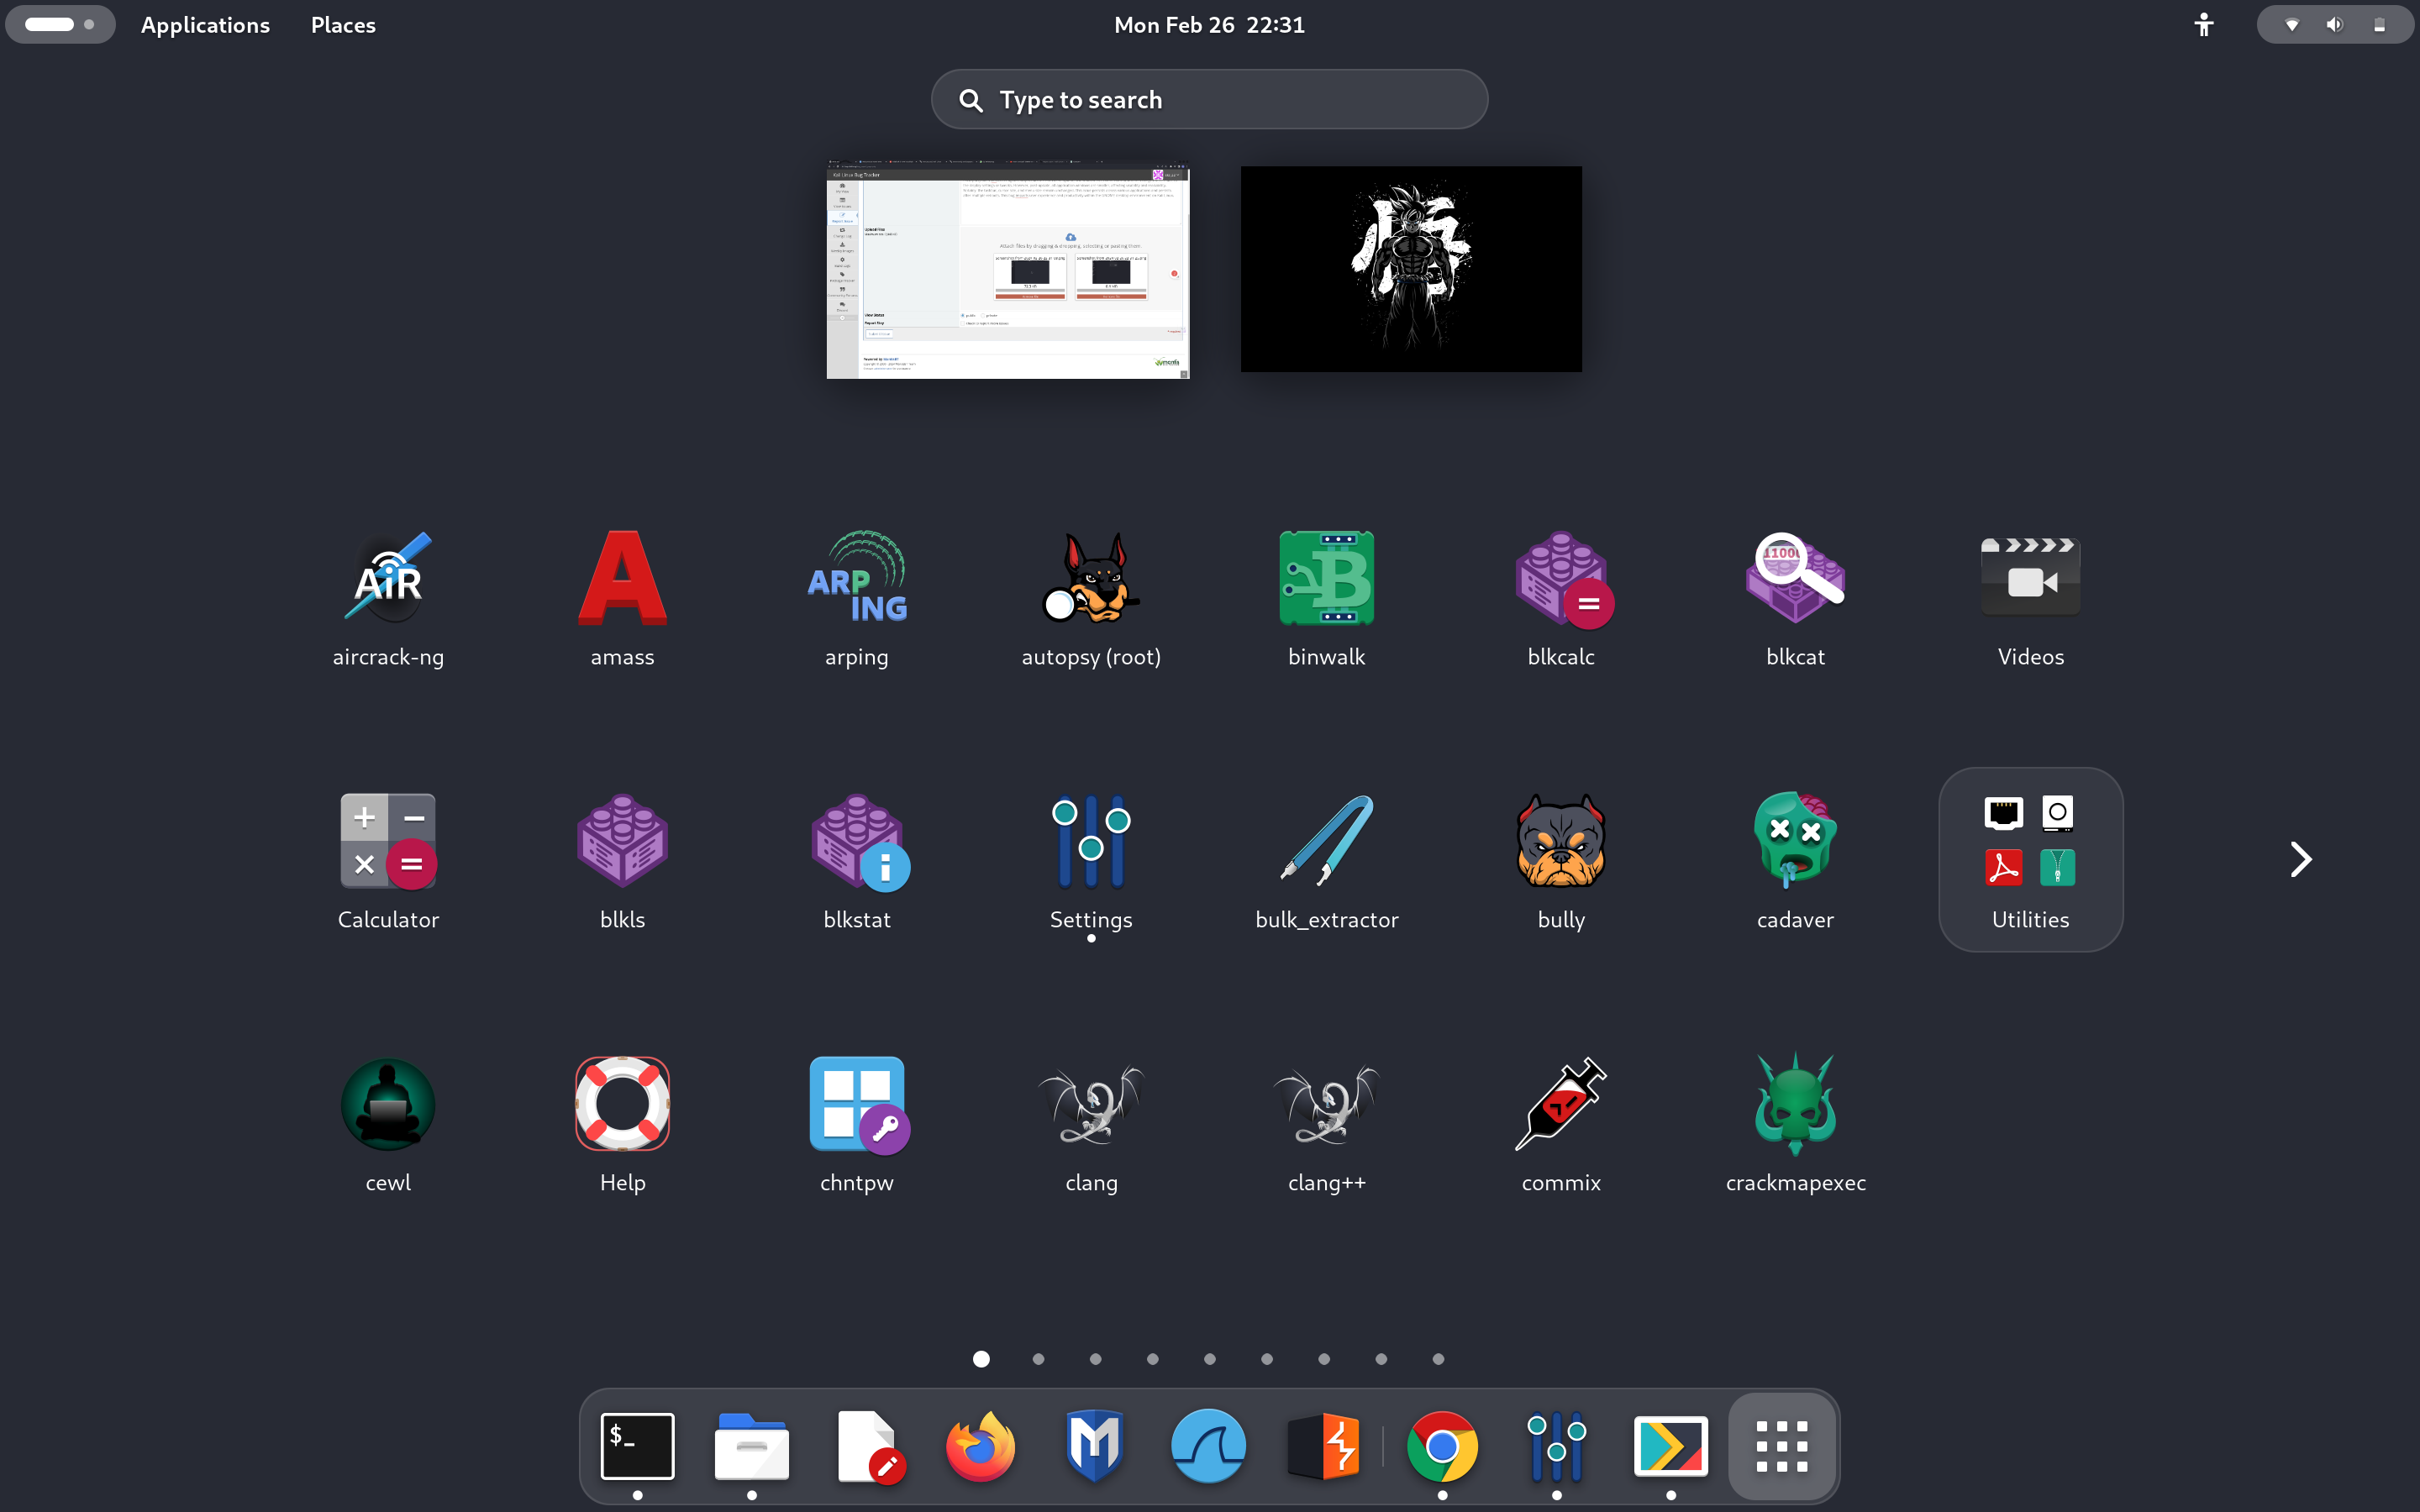Open the system status menu
The image size is (2420, 1512).
pyautogui.click(x=2334, y=24)
